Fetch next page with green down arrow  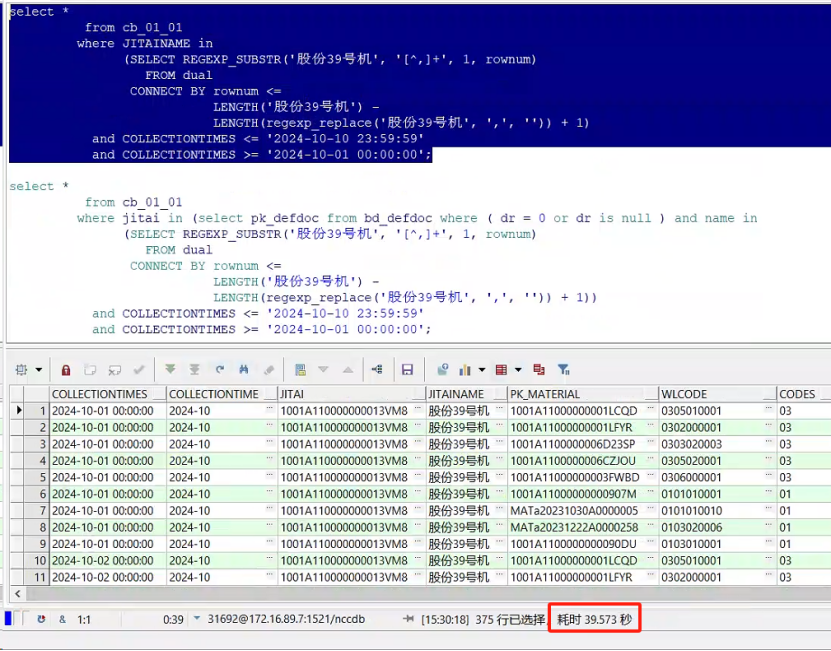[170, 369]
